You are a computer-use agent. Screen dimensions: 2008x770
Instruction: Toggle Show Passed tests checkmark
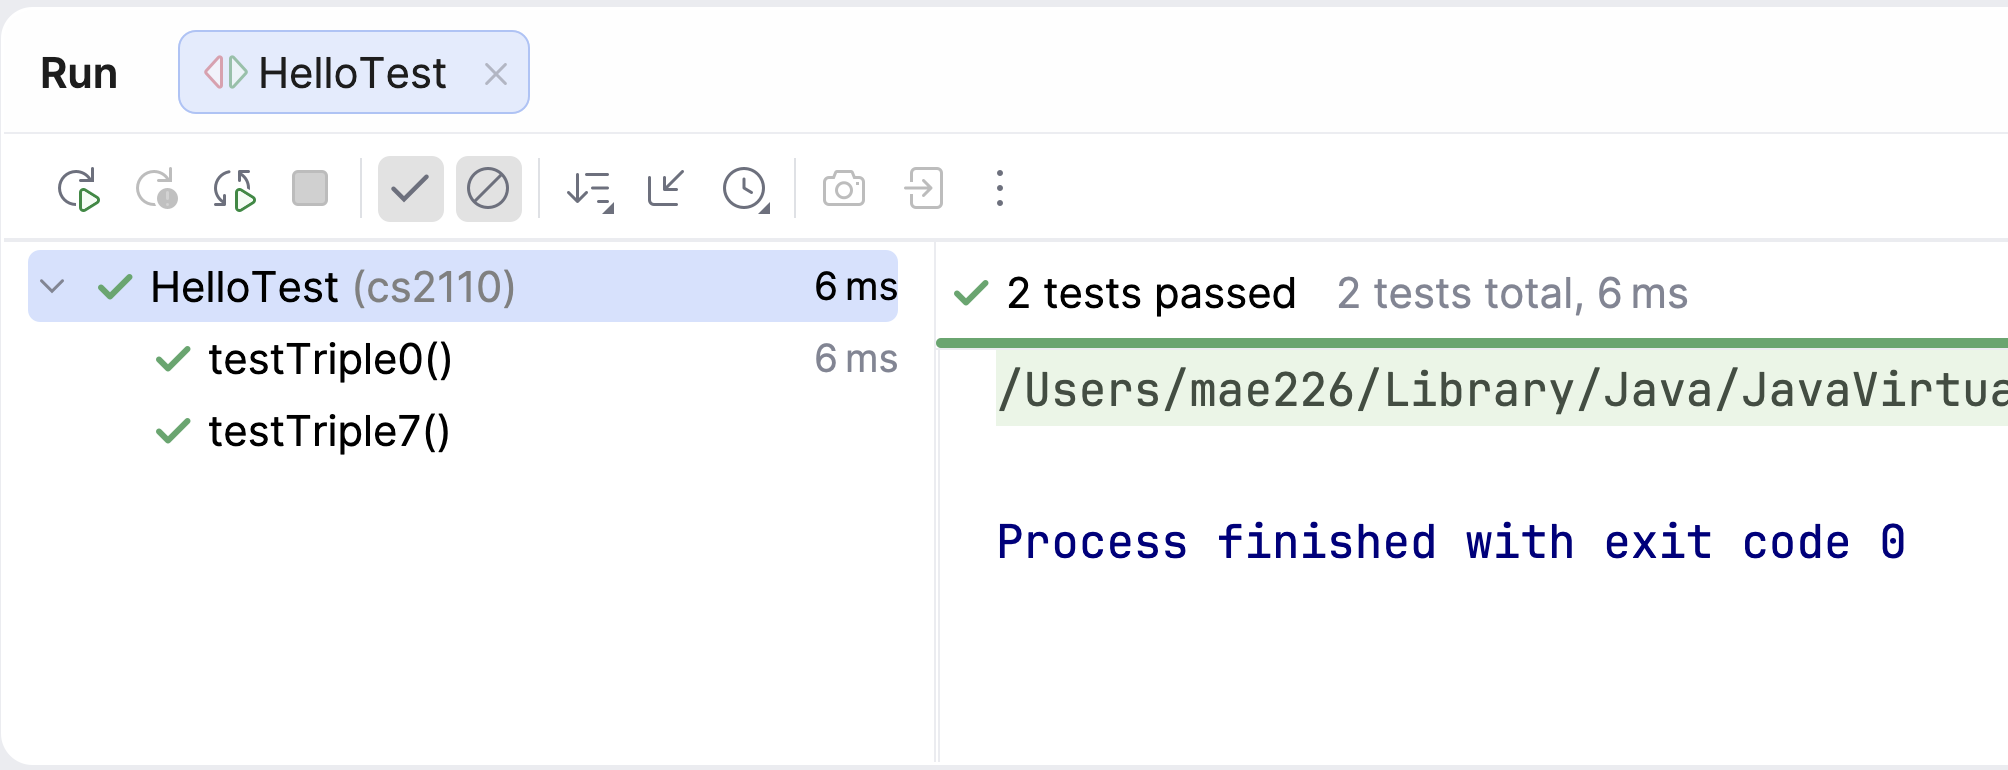coord(410,189)
